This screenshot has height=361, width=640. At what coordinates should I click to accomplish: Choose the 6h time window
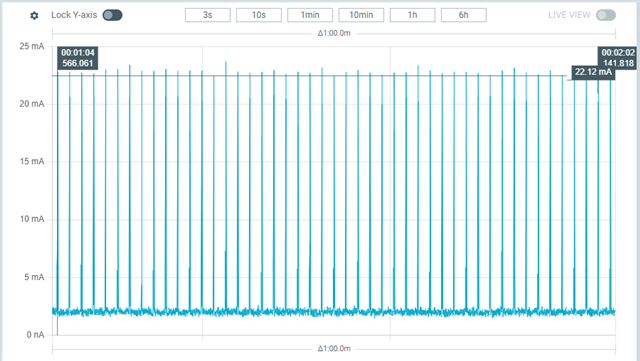pyautogui.click(x=464, y=15)
